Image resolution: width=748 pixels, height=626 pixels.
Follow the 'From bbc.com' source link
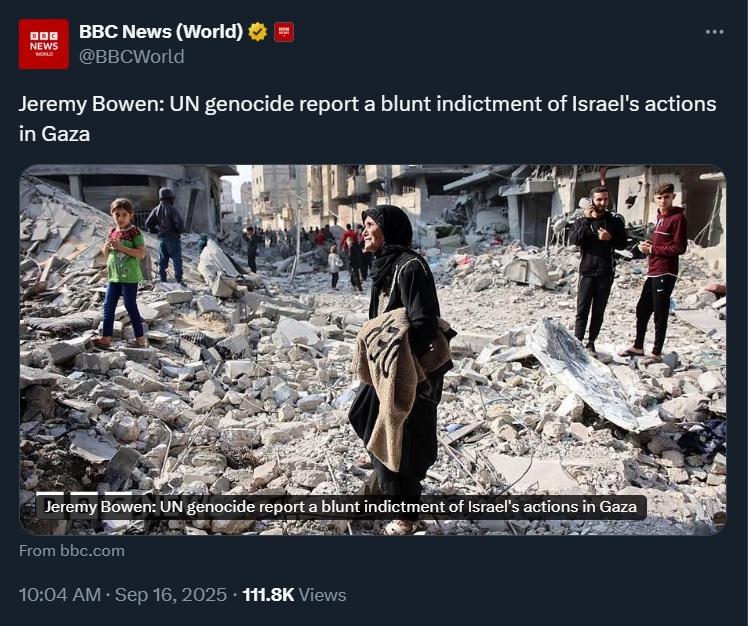click(72, 551)
